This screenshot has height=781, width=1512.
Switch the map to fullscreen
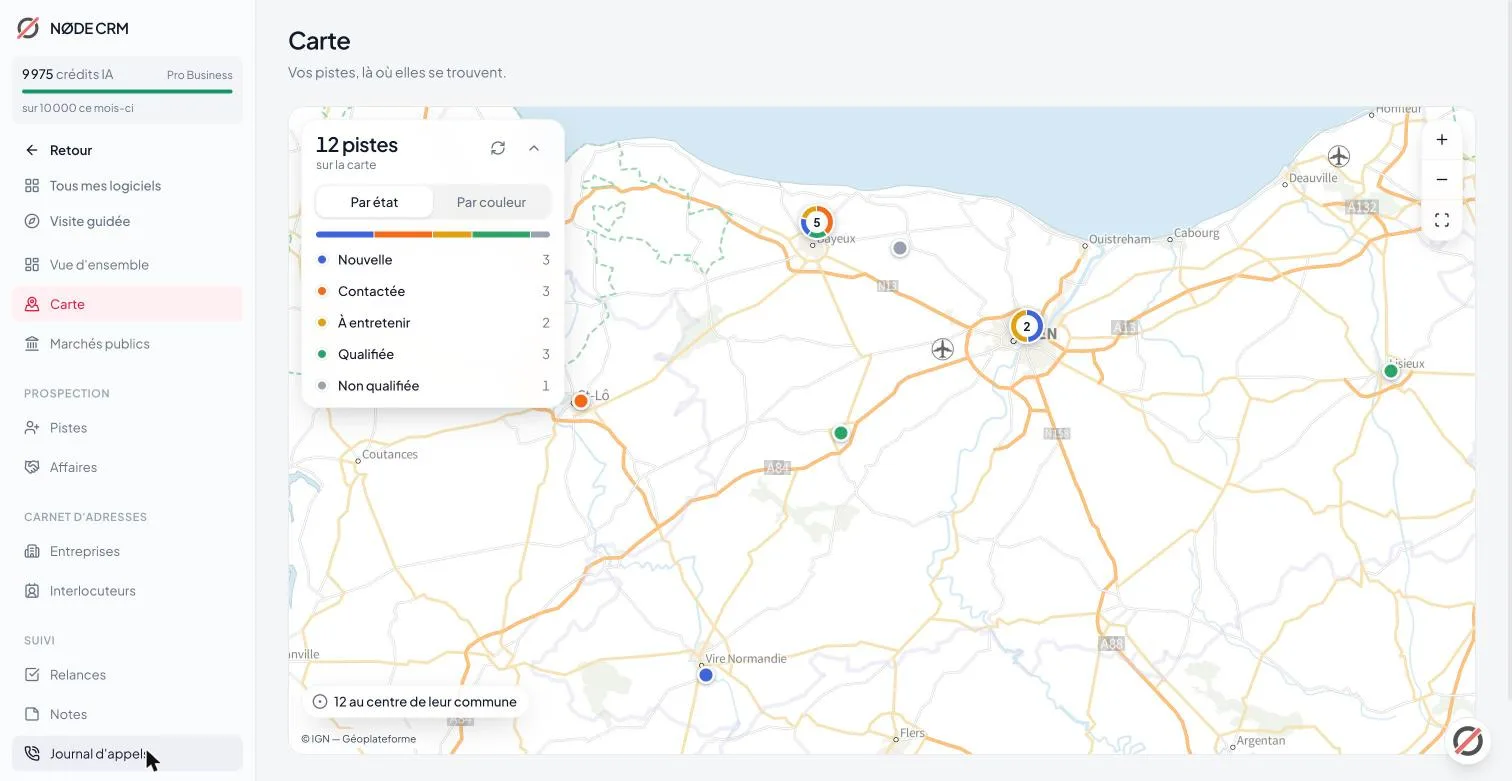pos(1442,220)
